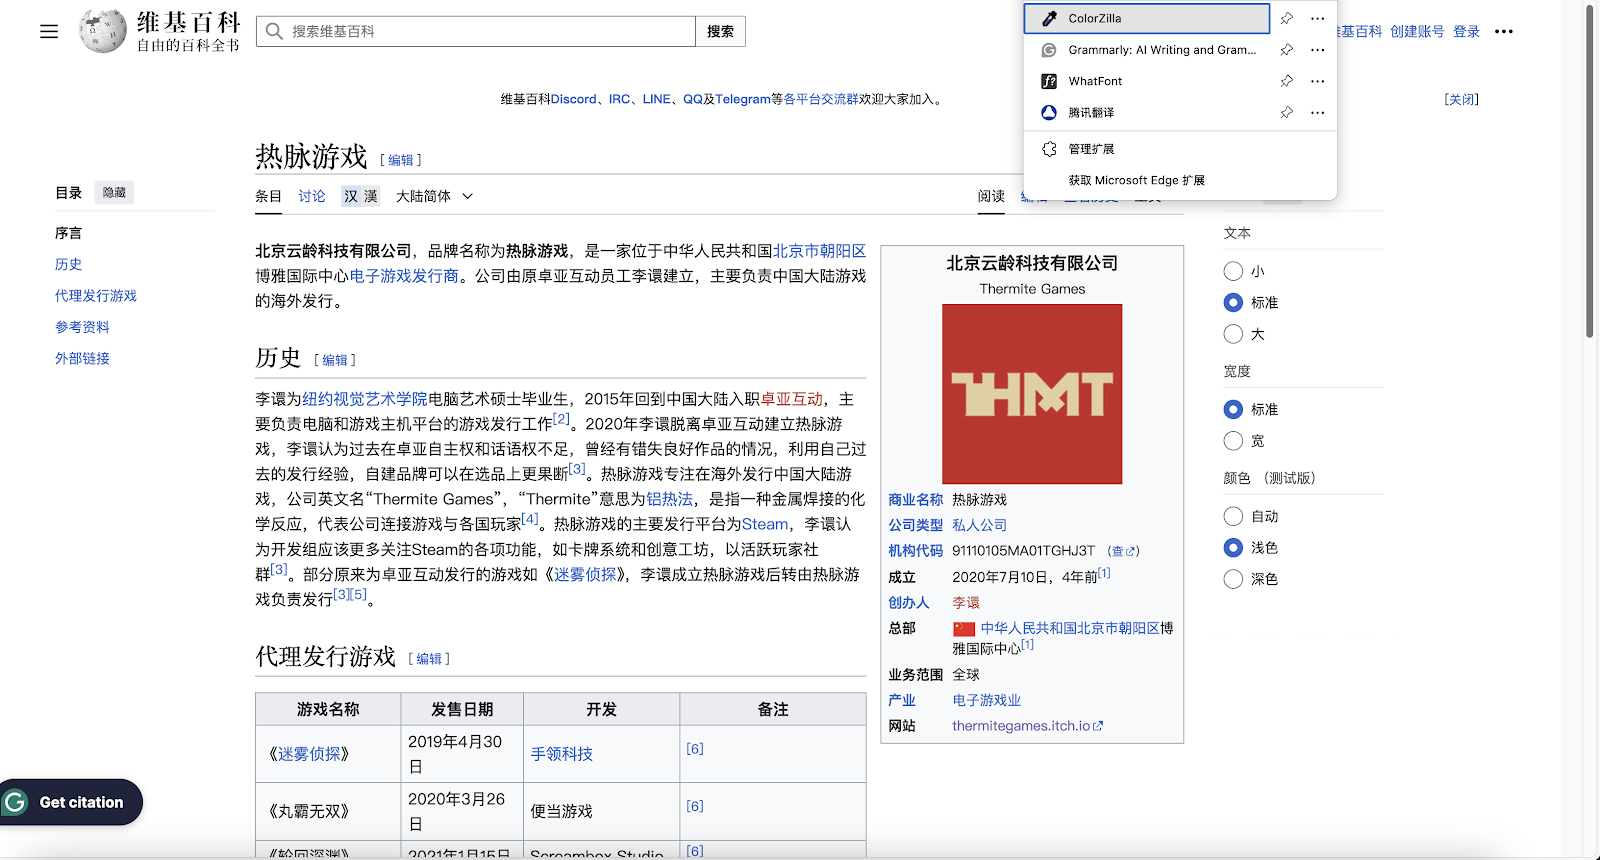Image resolution: width=1600 pixels, height=860 pixels.
Task: Open the 条目 tab
Action: point(268,196)
